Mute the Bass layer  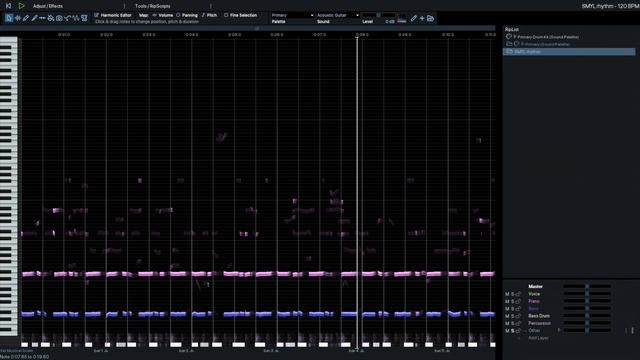click(507, 309)
